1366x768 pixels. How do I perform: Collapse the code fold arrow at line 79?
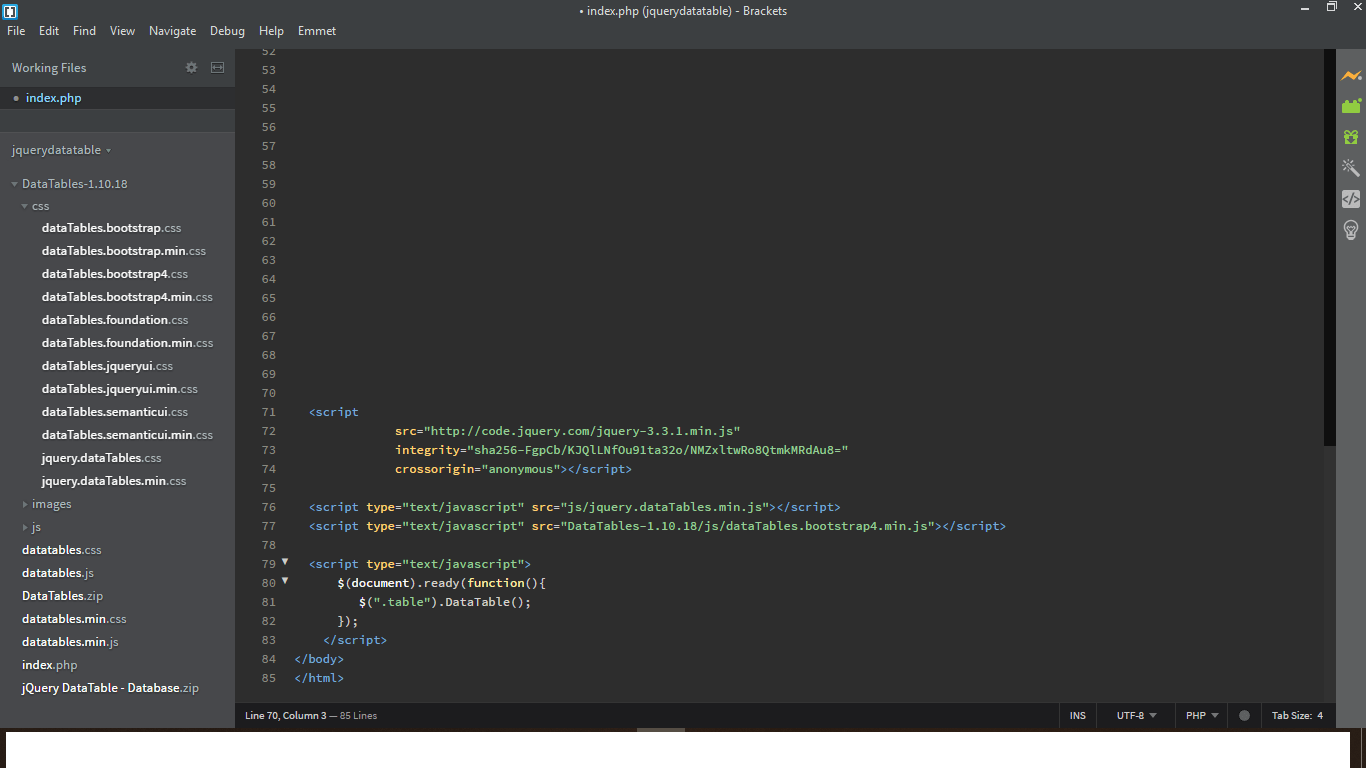click(285, 562)
